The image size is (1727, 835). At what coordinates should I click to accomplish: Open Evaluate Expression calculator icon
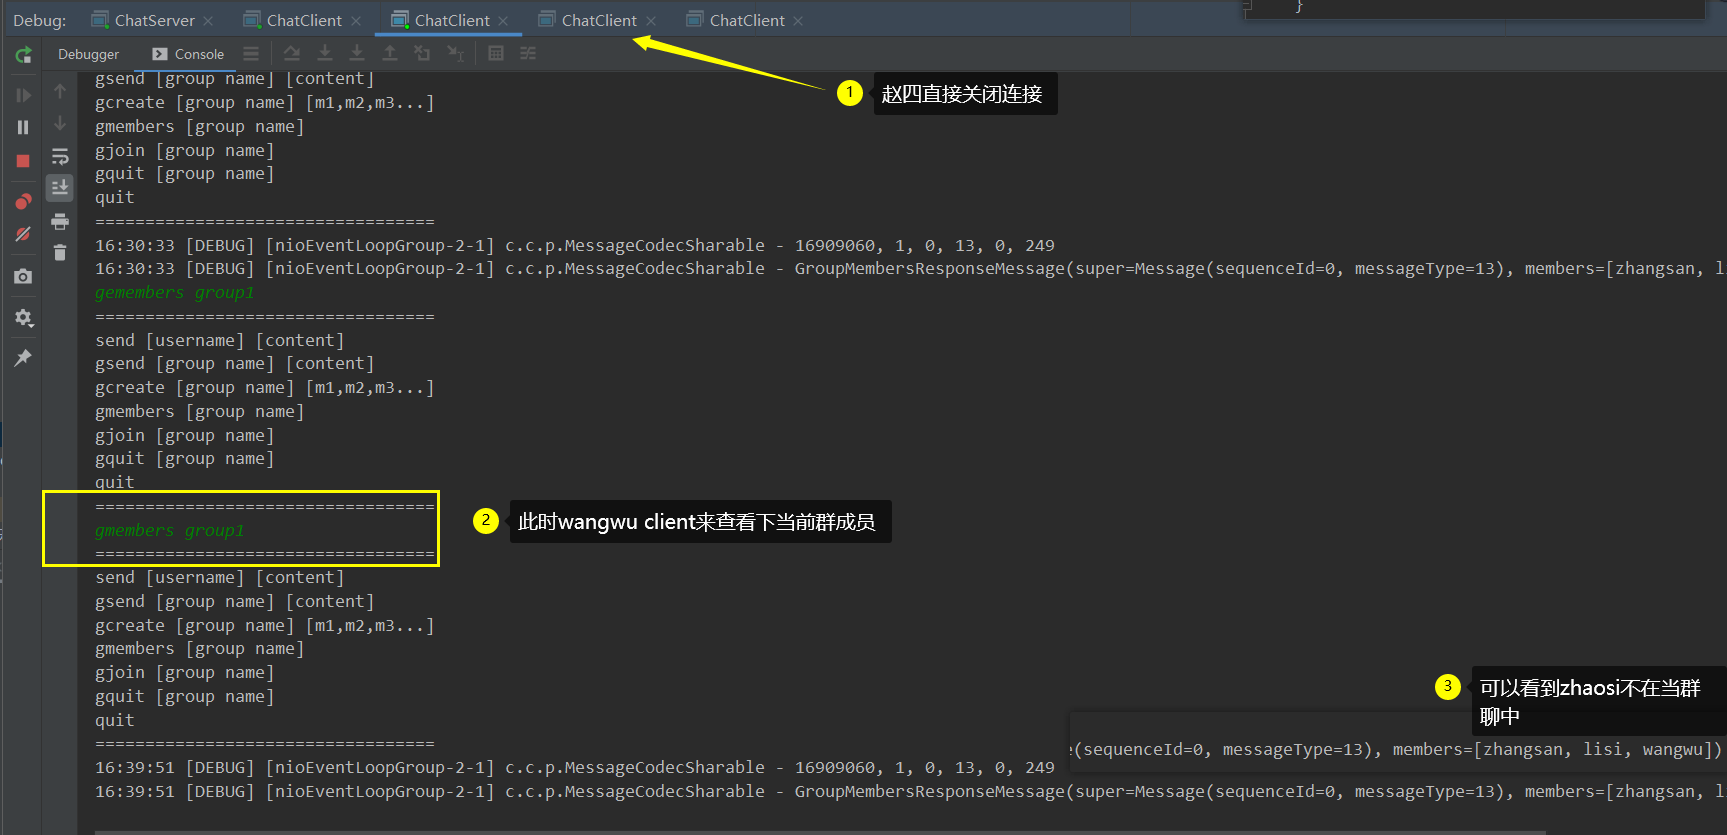[496, 53]
